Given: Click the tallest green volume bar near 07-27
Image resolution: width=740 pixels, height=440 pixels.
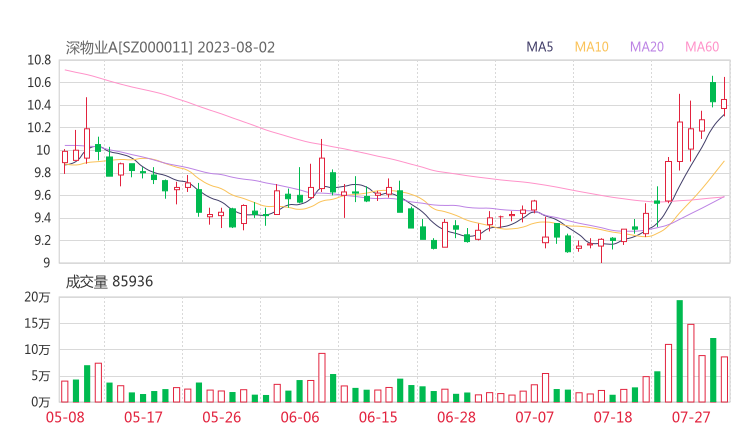Looking at the screenshot, I should [680, 351].
